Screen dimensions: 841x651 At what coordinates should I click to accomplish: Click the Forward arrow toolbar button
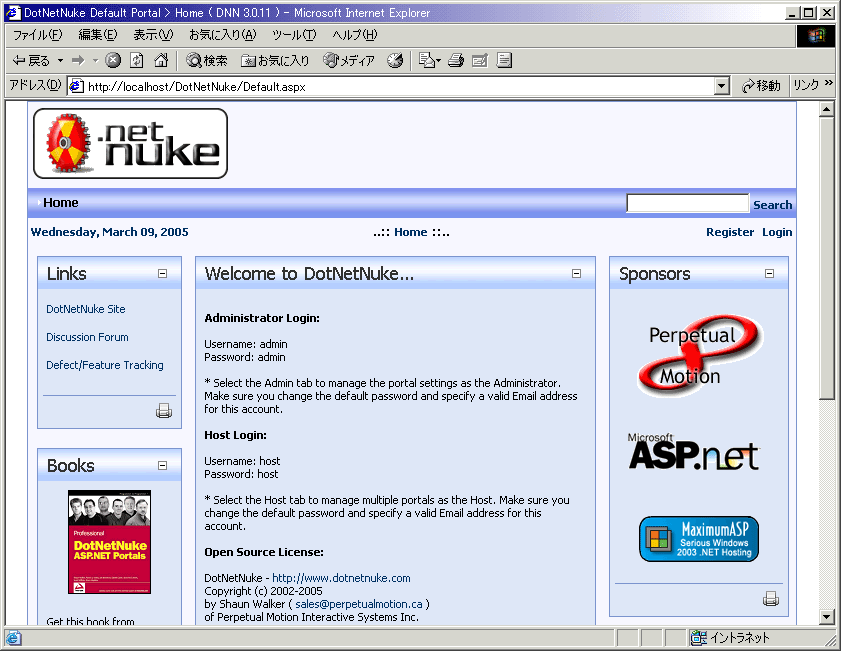click(x=78, y=61)
